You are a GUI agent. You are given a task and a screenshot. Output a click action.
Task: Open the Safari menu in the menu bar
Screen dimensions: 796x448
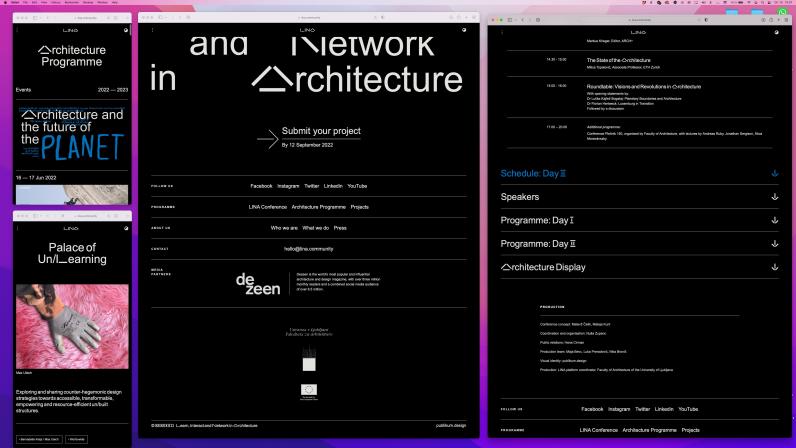coord(15,3)
